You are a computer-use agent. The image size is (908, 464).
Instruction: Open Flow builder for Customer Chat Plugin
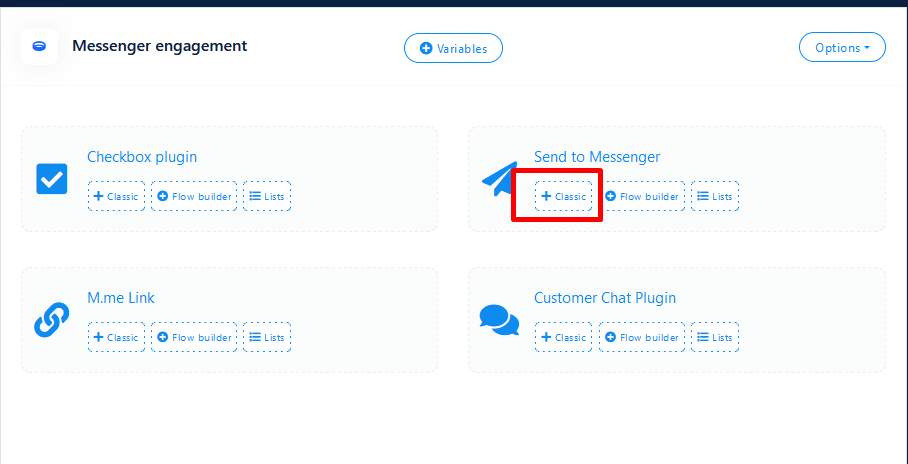642,338
